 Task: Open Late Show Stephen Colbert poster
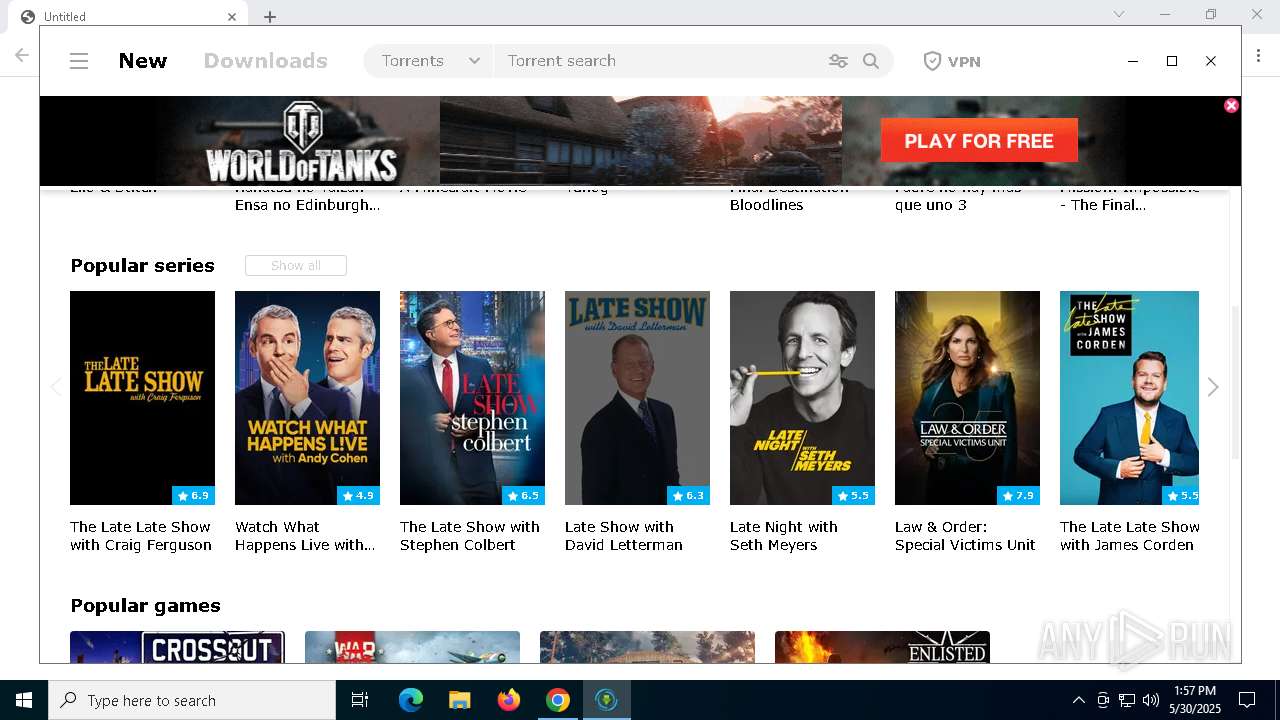(472, 398)
